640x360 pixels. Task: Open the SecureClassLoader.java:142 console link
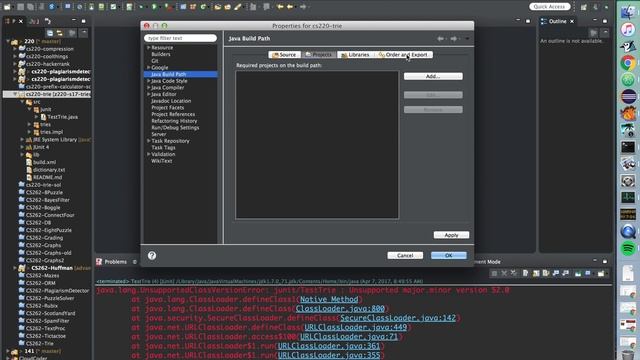point(398,318)
